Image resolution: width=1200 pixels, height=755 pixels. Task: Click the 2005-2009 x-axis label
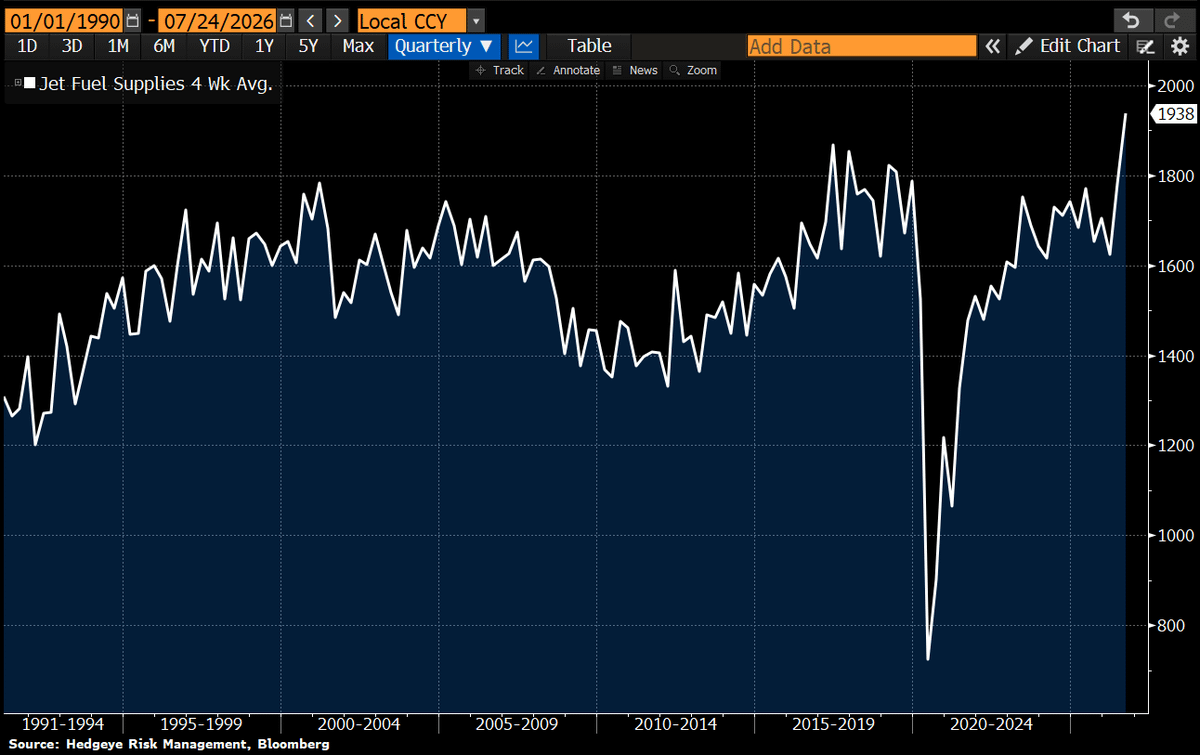(519, 723)
